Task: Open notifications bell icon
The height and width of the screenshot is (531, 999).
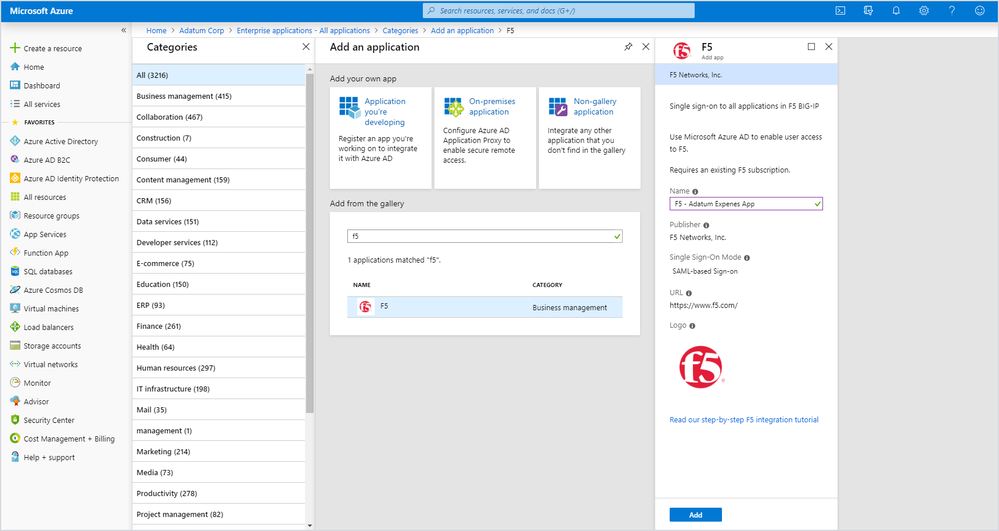Action: coord(896,11)
